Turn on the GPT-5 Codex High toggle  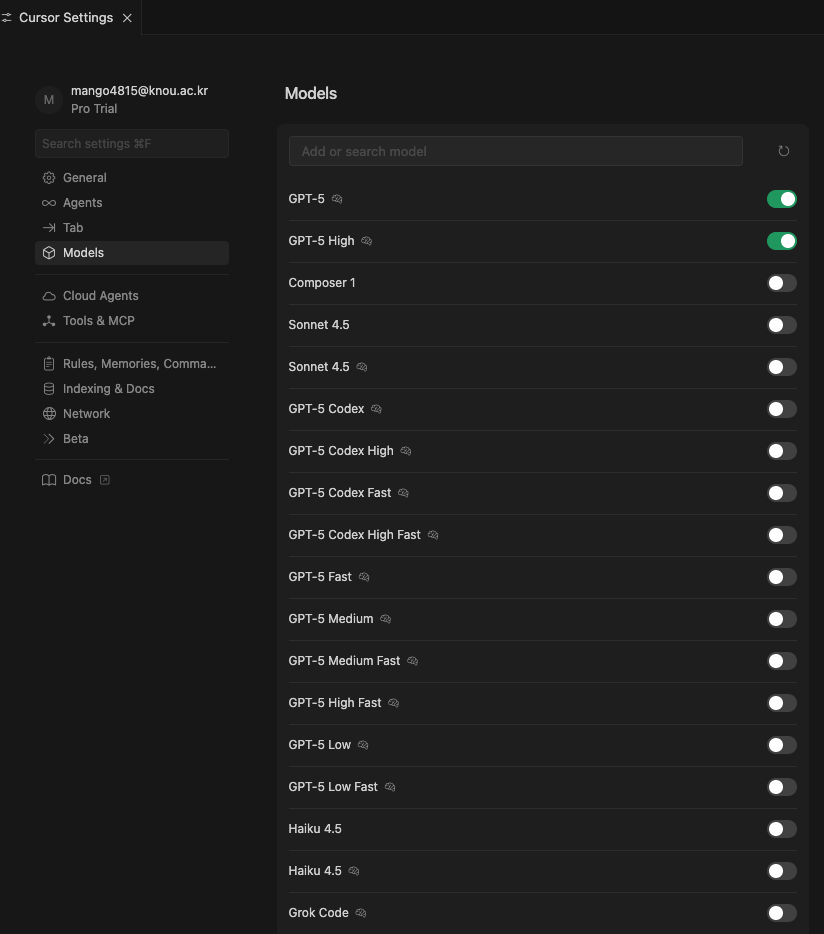coord(782,451)
